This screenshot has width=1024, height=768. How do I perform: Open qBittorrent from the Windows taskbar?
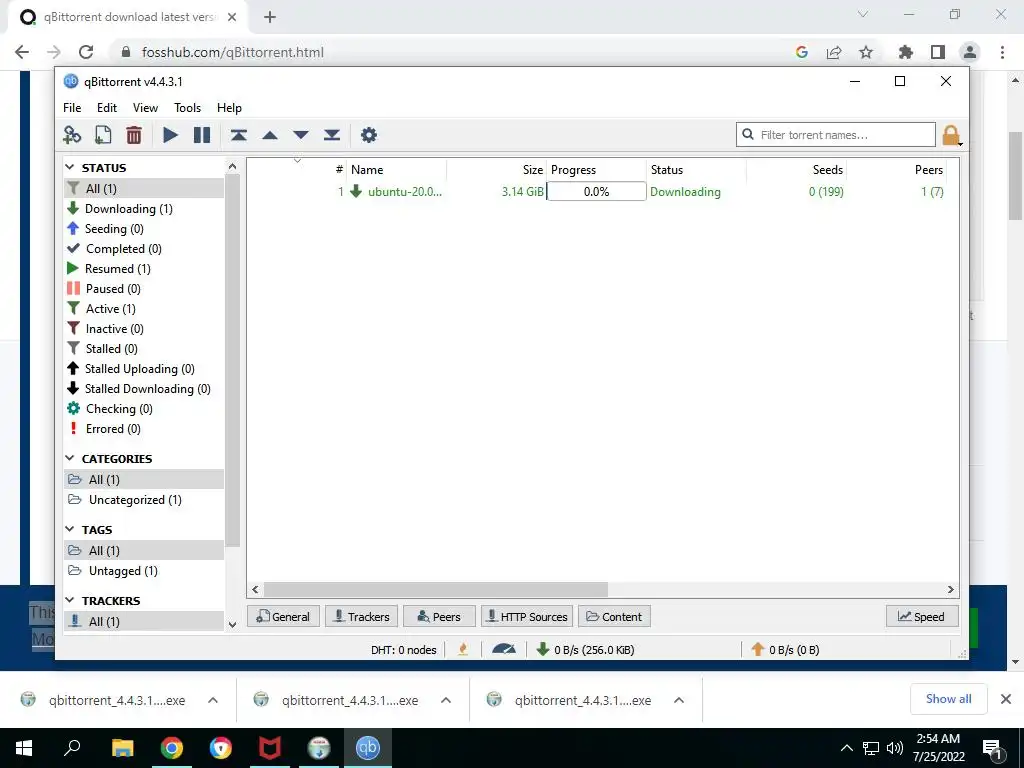(368, 748)
